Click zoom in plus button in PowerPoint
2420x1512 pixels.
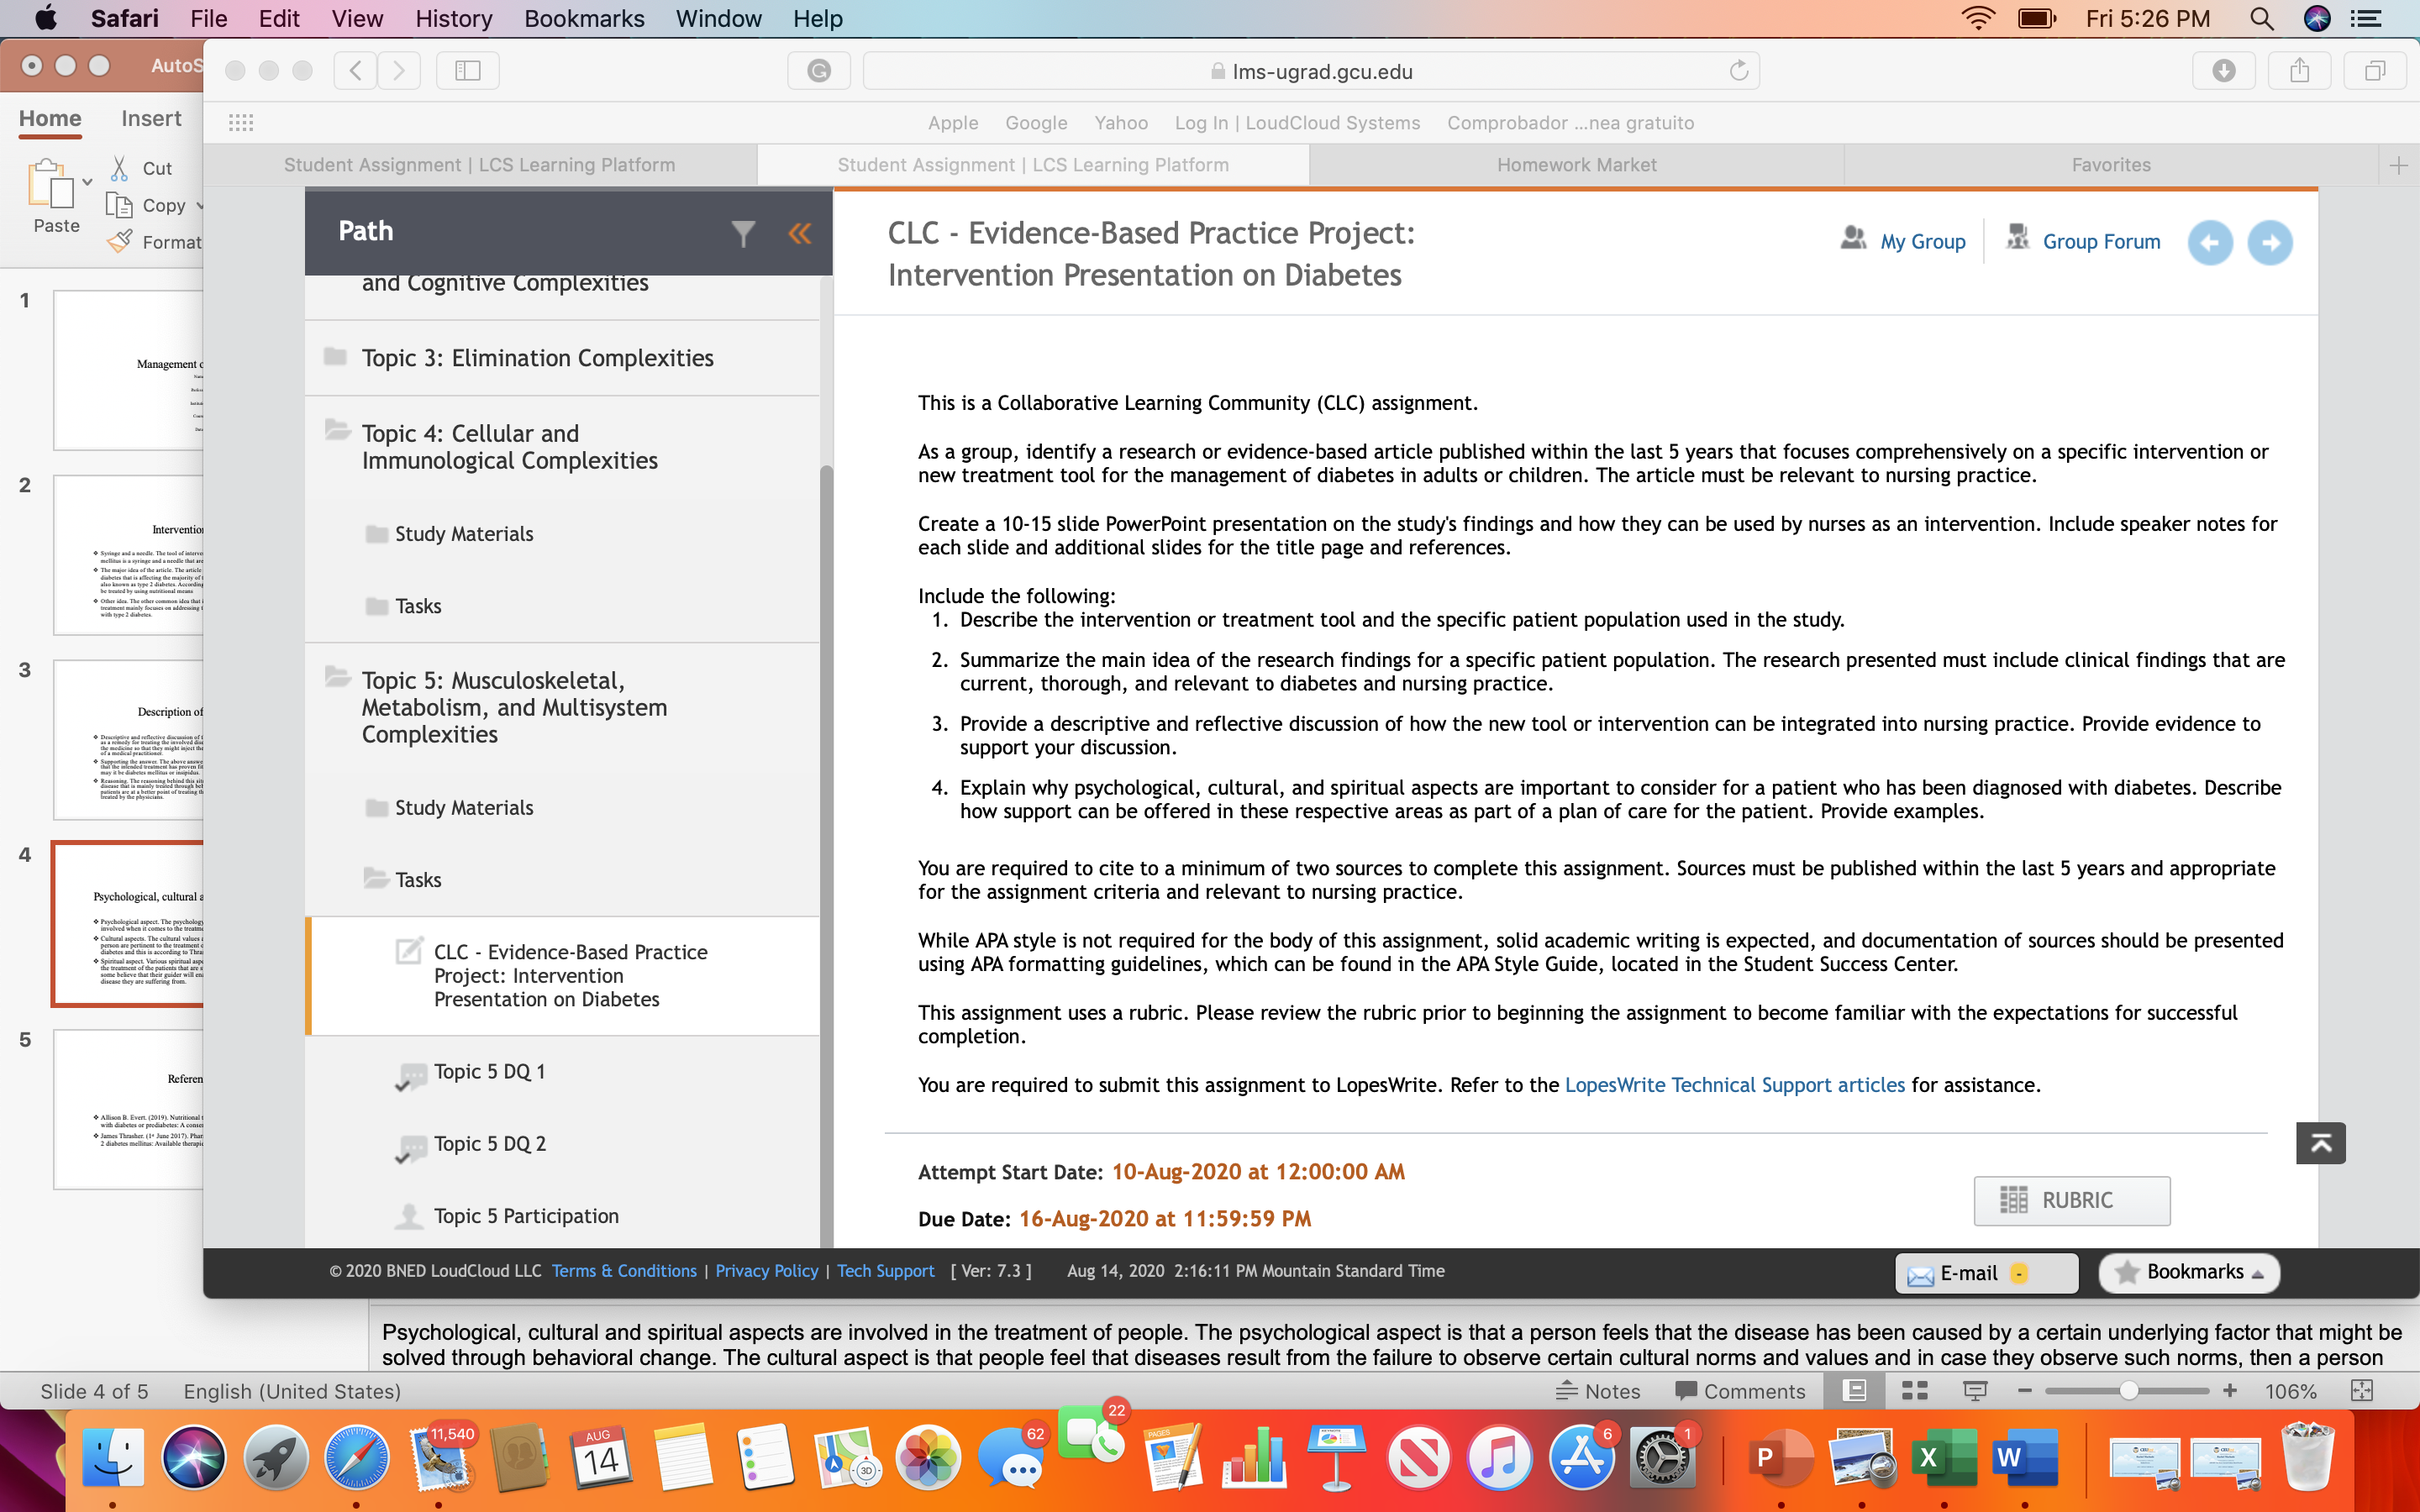pyautogui.click(x=2229, y=1391)
